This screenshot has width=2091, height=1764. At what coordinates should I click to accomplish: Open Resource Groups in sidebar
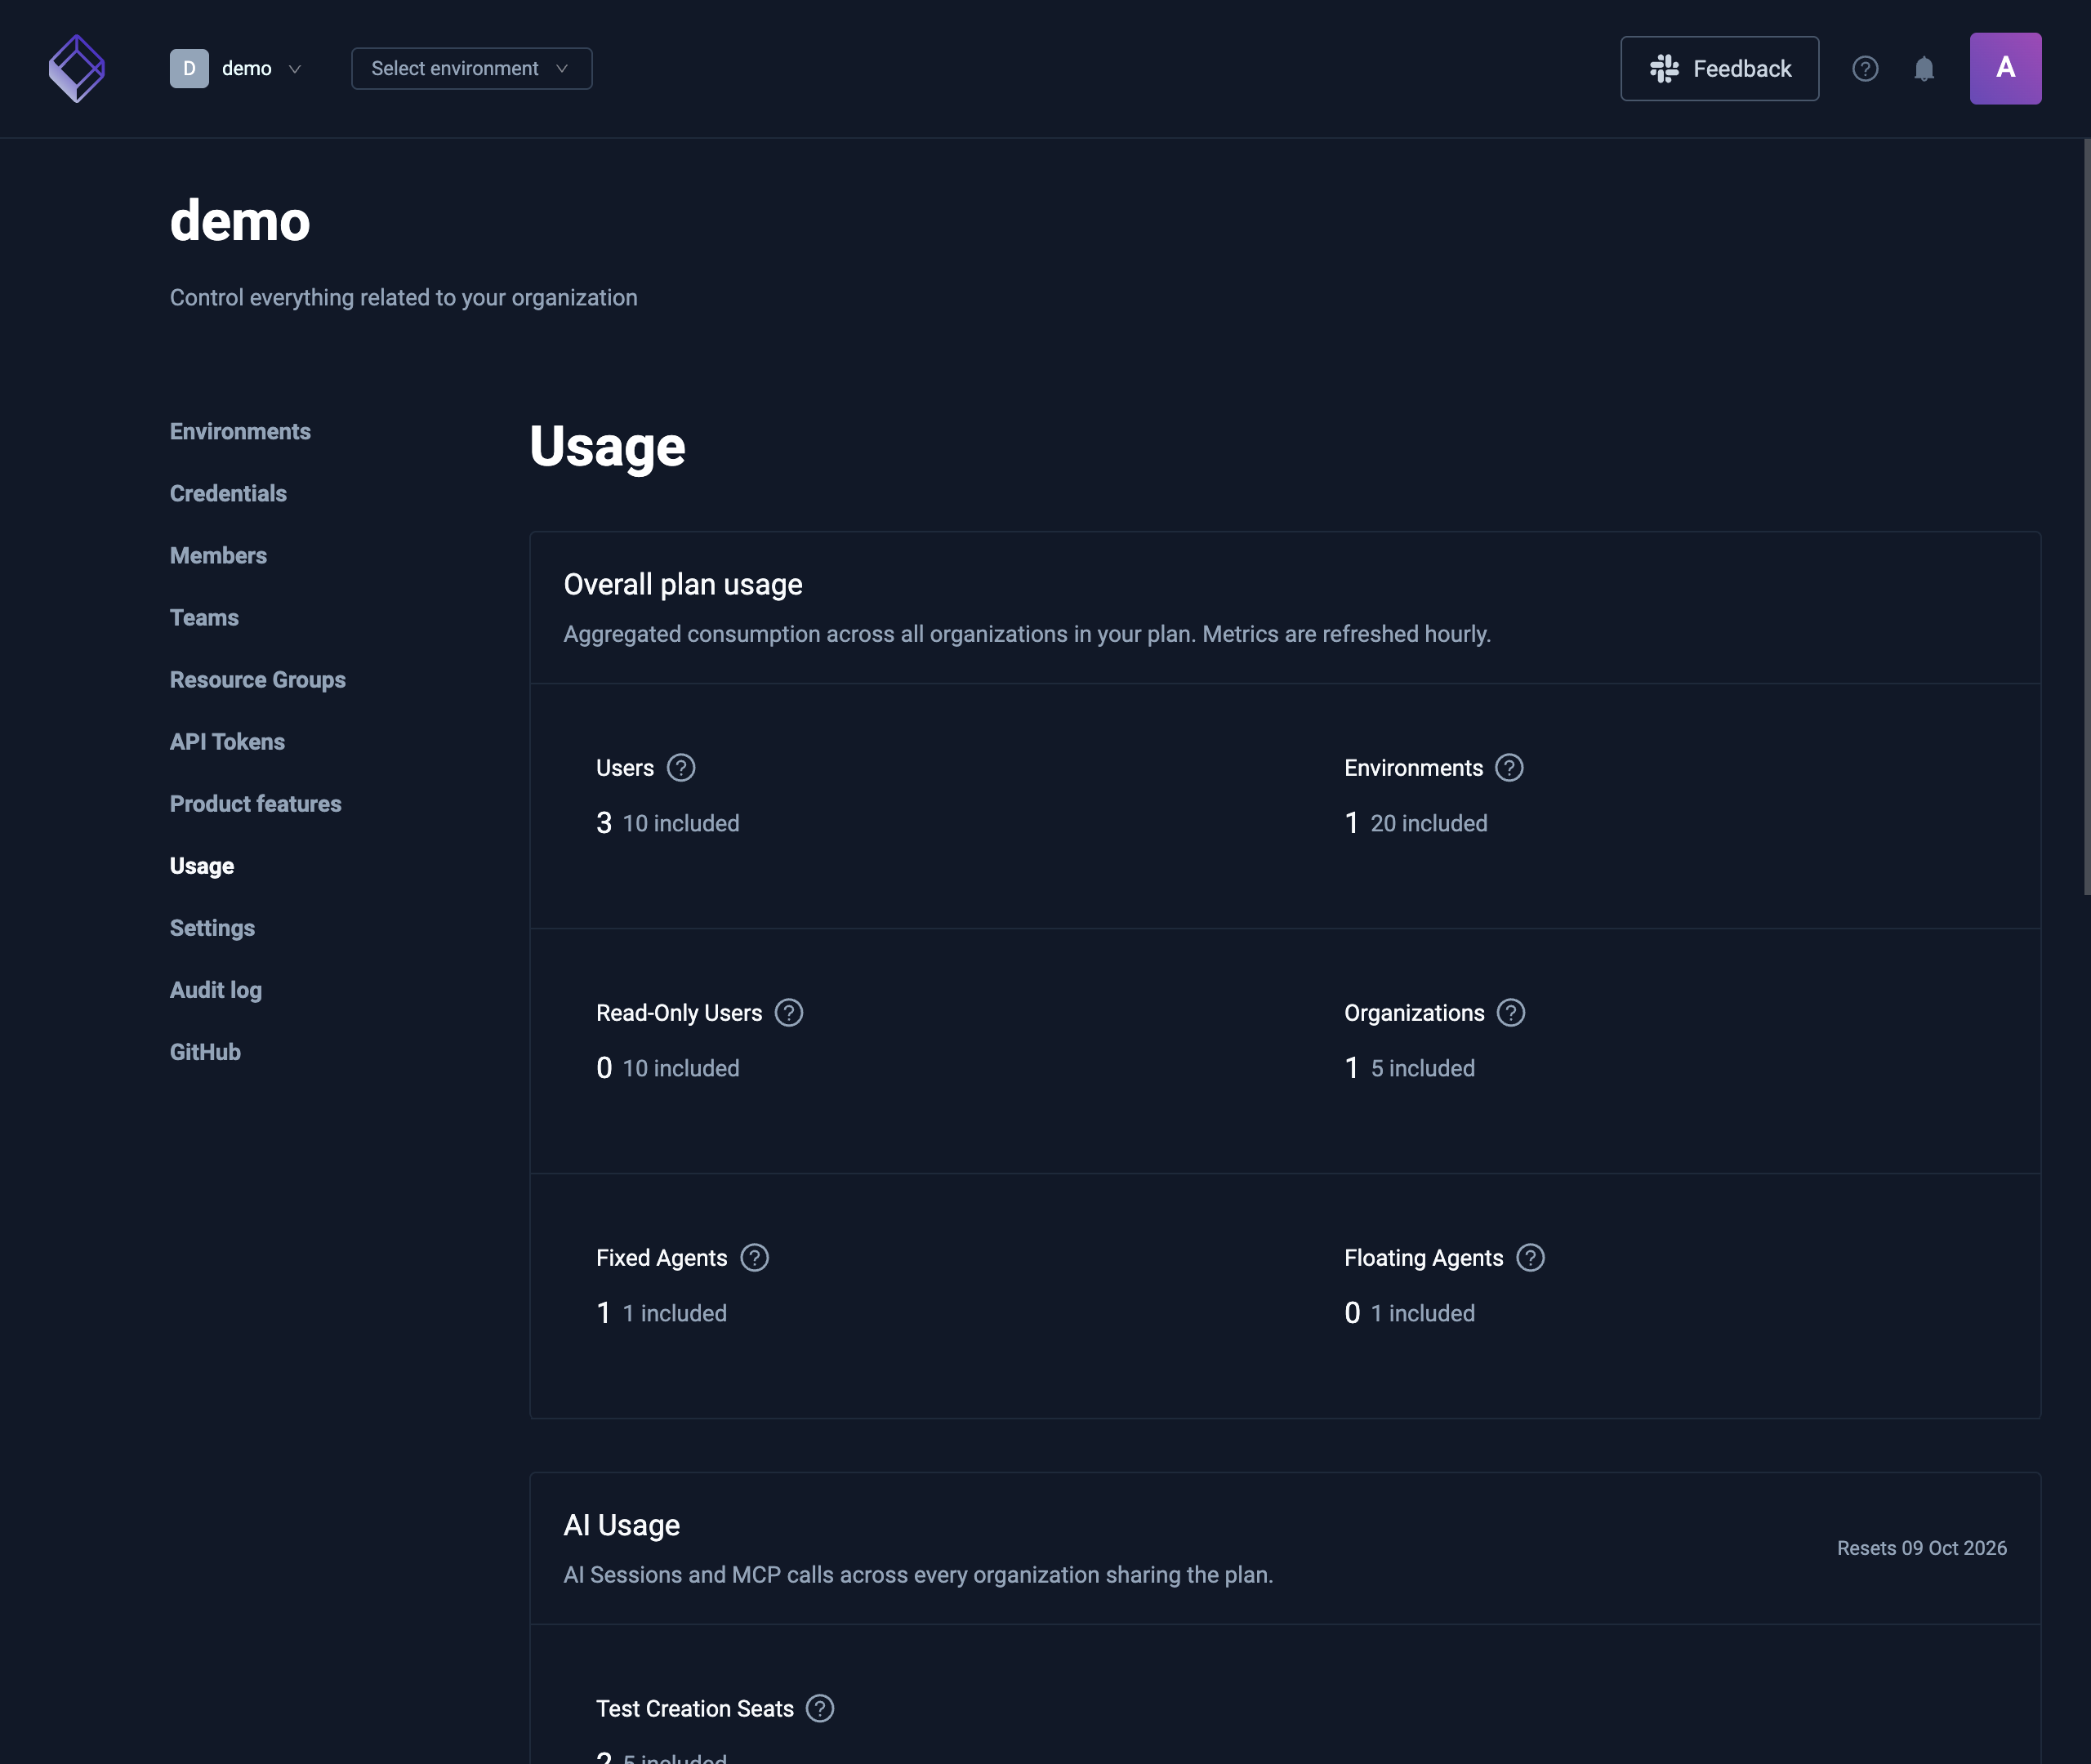tap(258, 679)
